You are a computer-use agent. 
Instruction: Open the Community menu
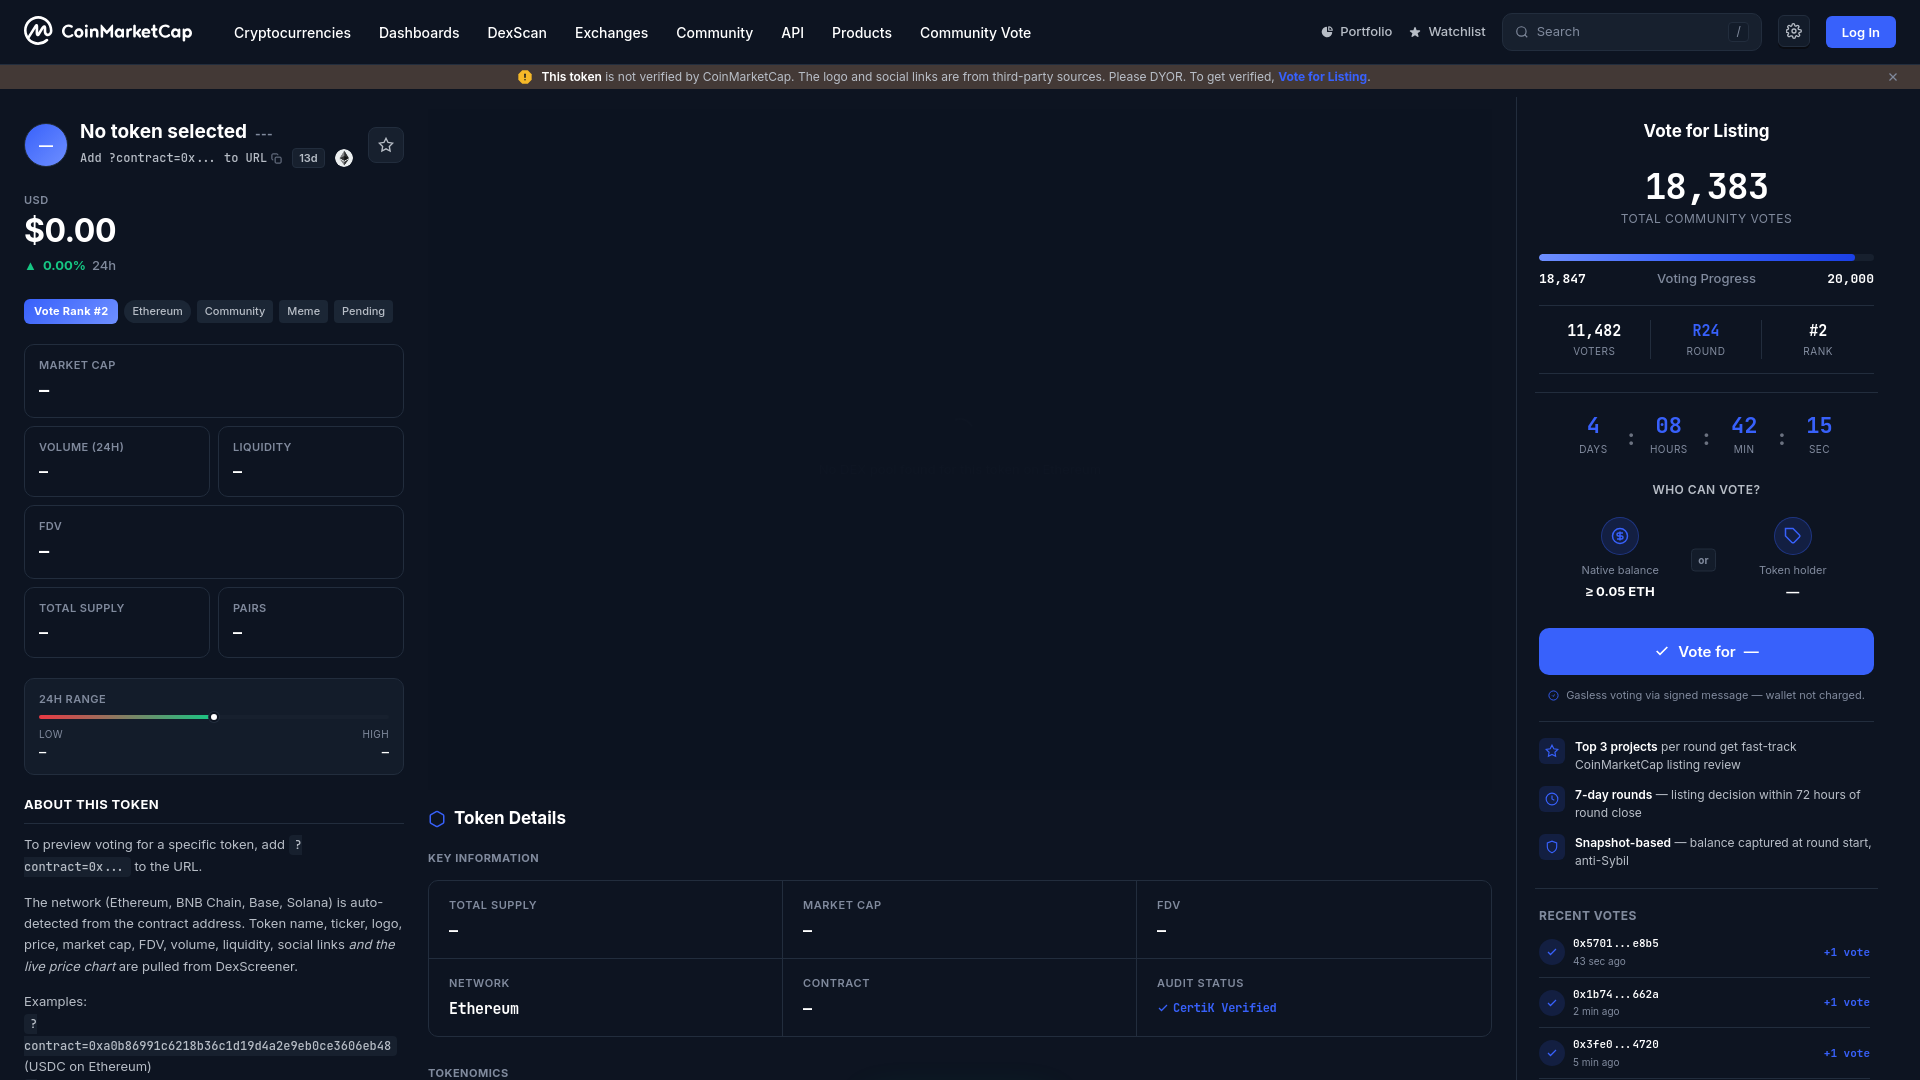[714, 33]
